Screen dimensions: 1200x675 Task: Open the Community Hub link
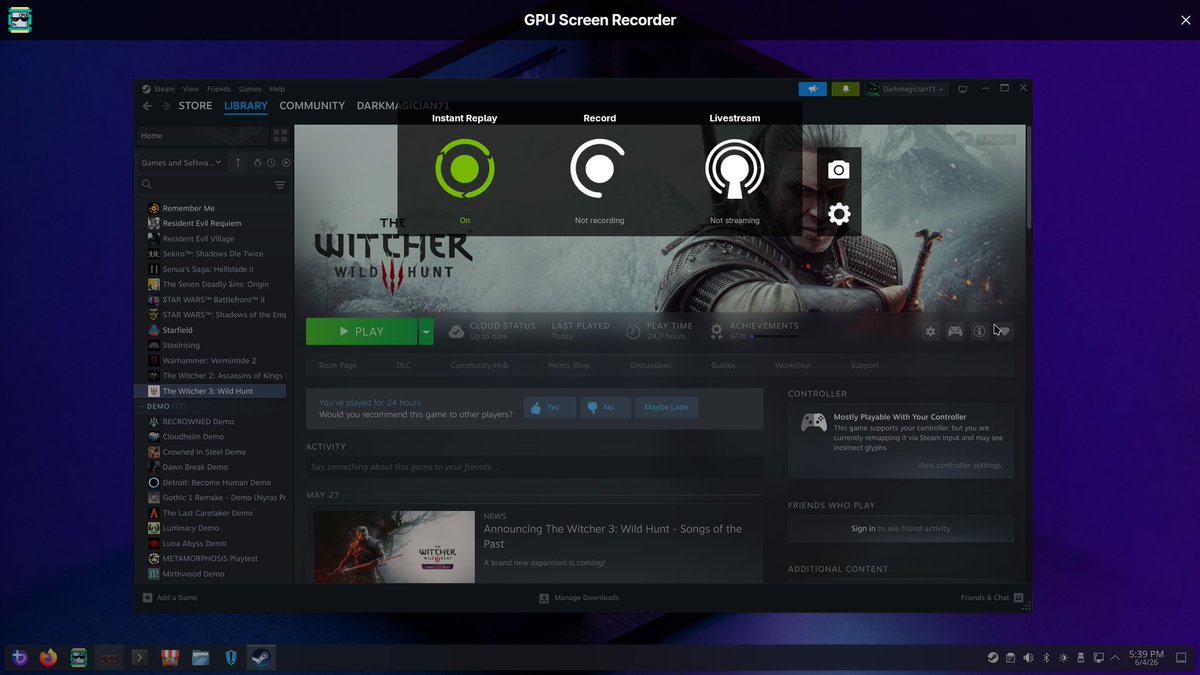(x=479, y=365)
